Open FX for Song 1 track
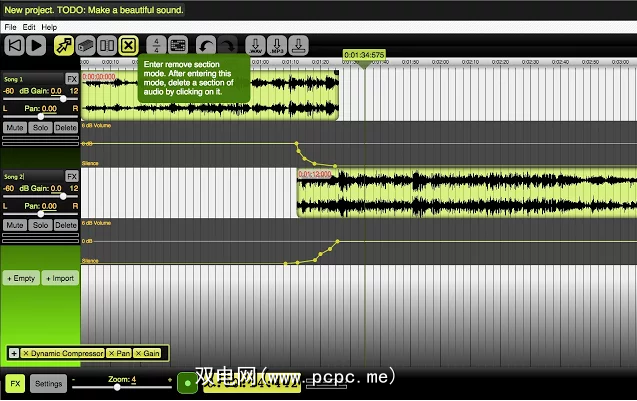The width and height of the screenshot is (637, 401). click(72, 79)
